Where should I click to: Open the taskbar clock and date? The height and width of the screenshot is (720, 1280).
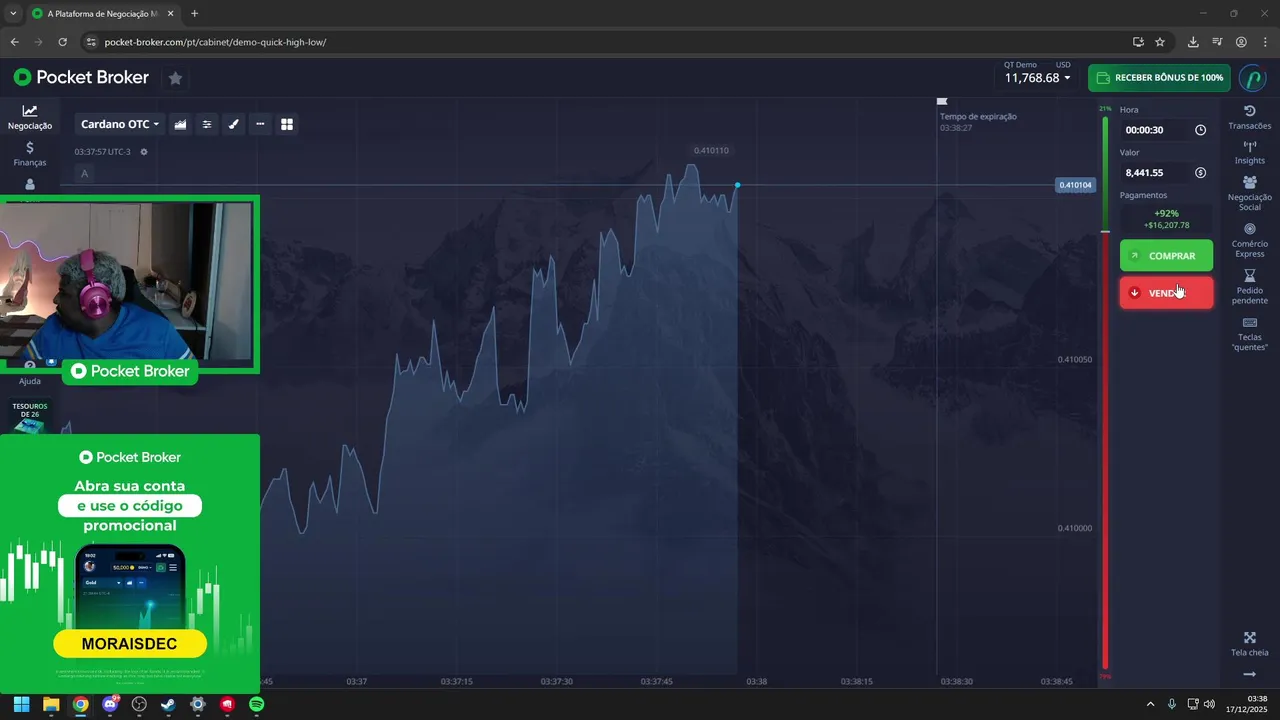[1249, 704]
